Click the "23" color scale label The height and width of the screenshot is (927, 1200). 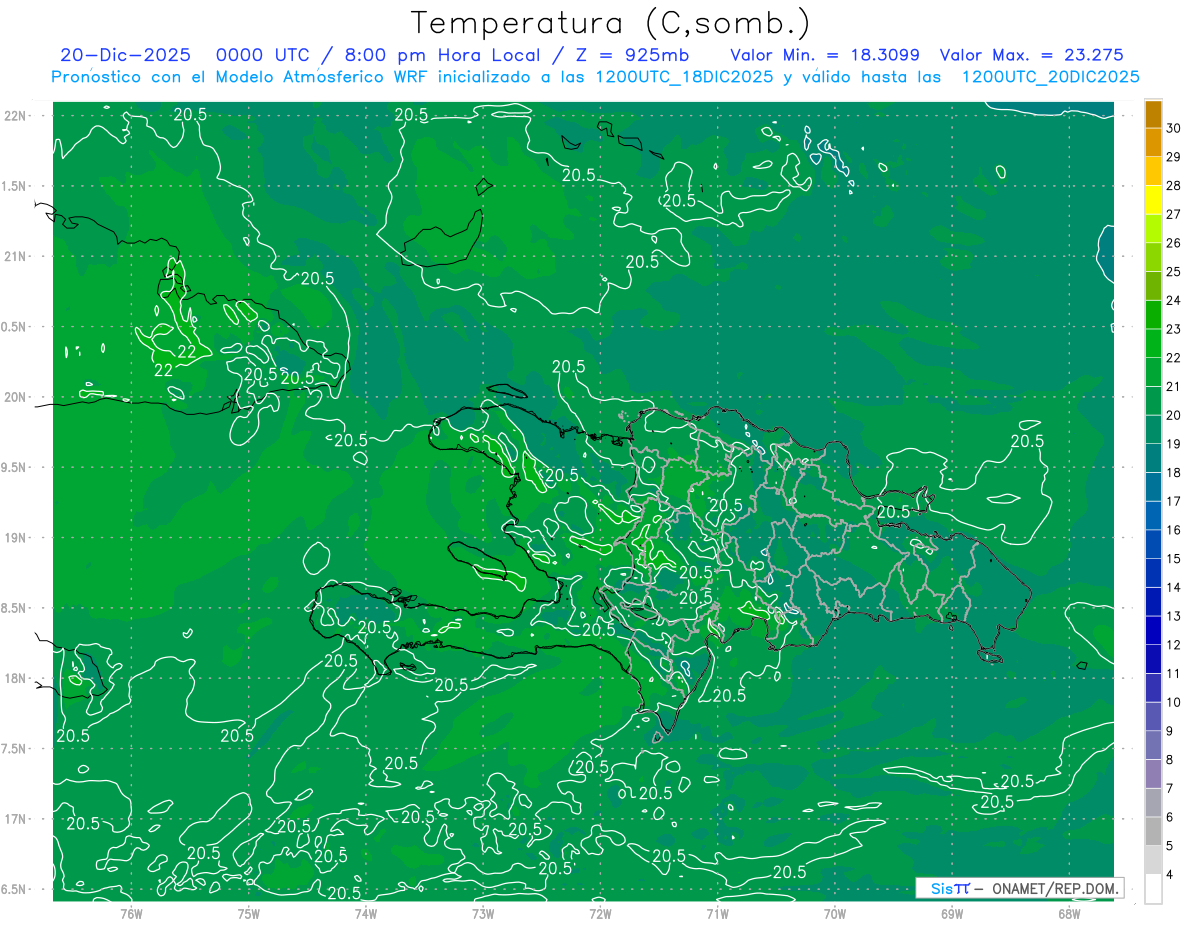pyautogui.click(x=1174, y=329)
